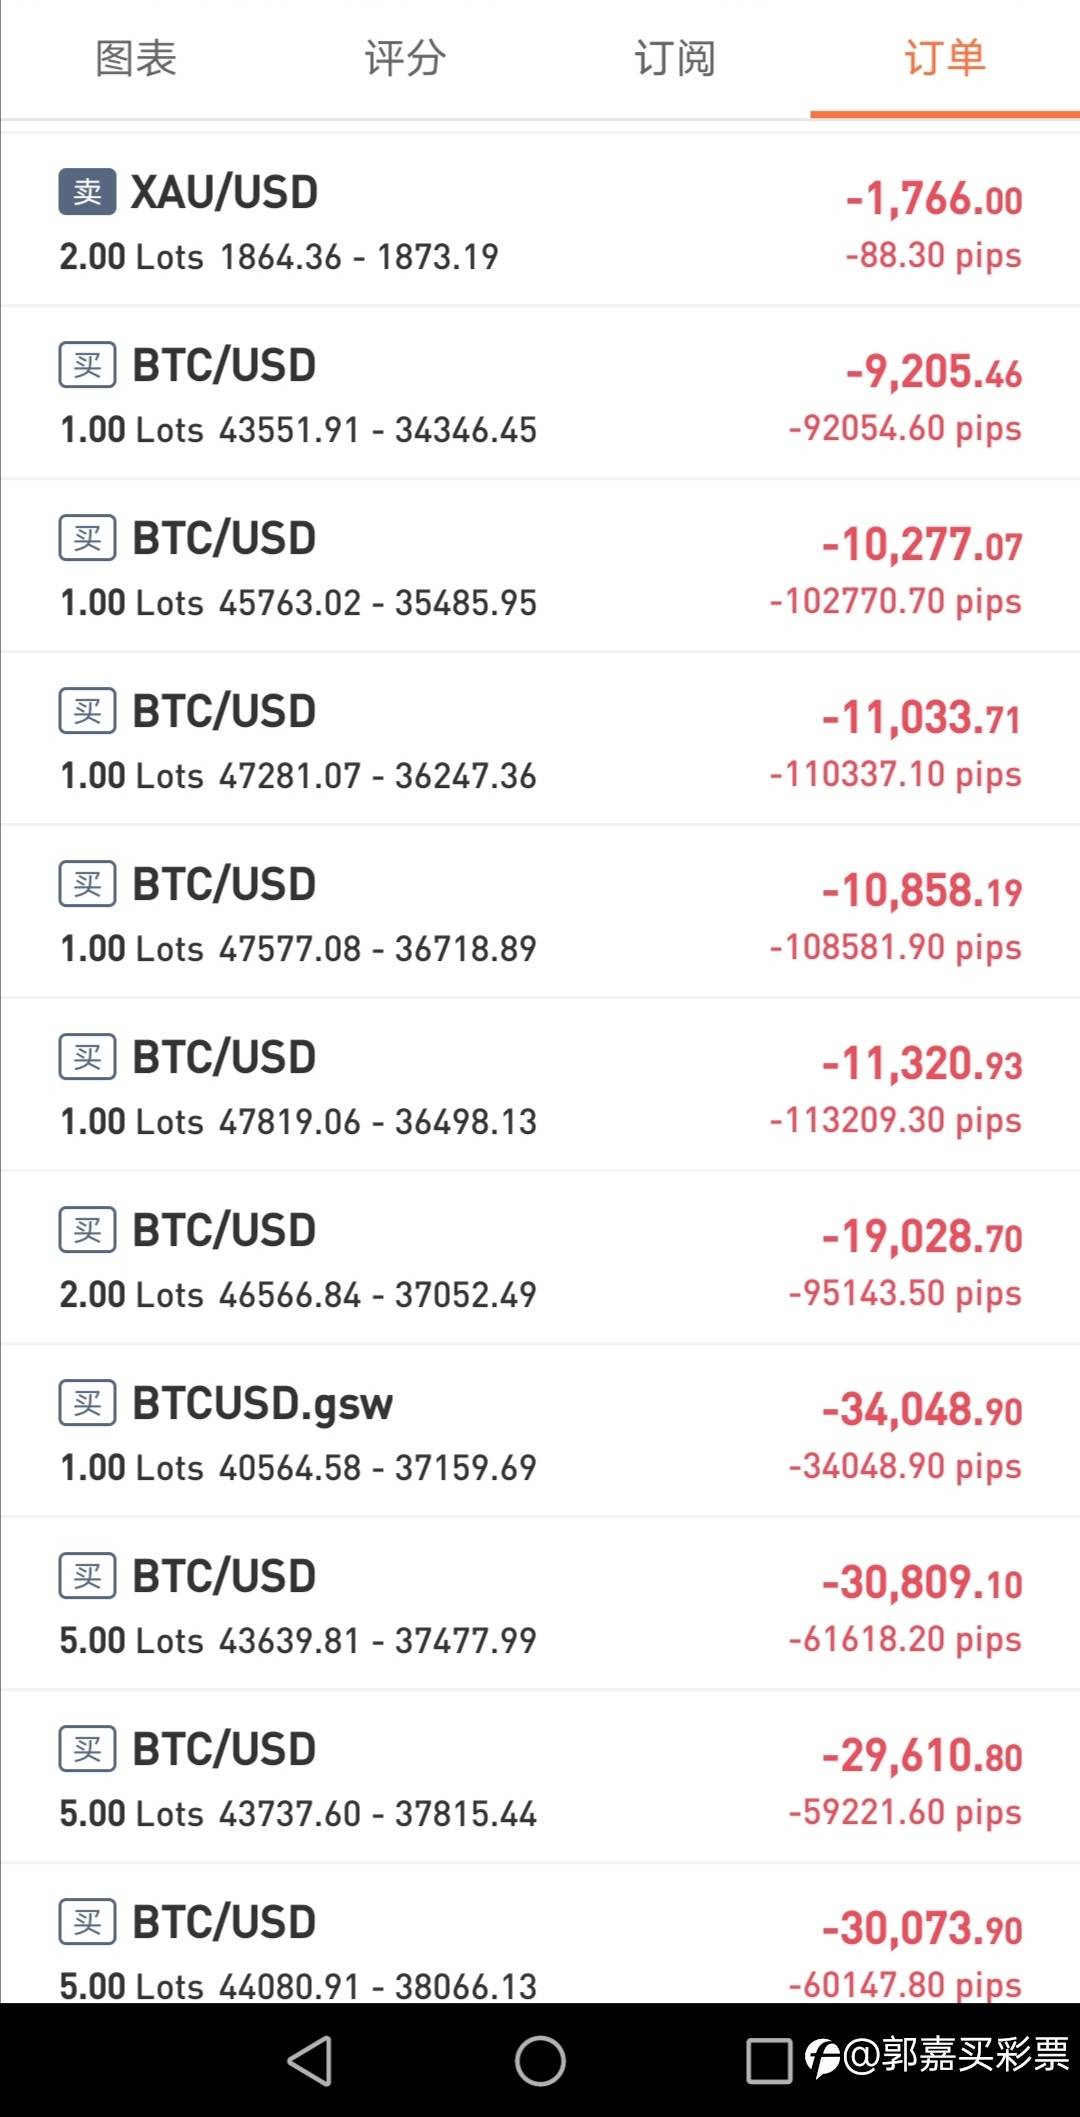Screen dimensions: 1080x2117
Task: Open BTC/USD order at 47577.08 entry
Action: point(540,912)
